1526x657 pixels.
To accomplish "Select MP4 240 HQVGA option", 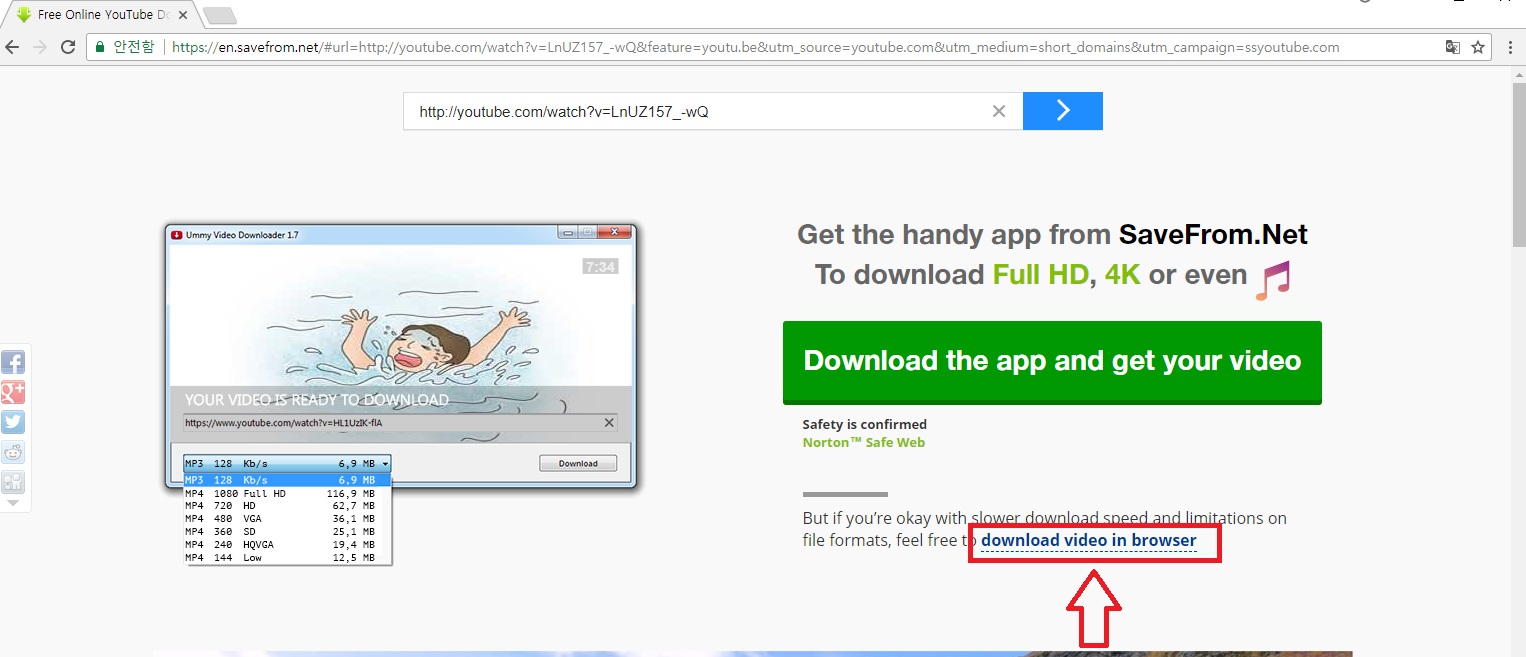I will (287, 545).
